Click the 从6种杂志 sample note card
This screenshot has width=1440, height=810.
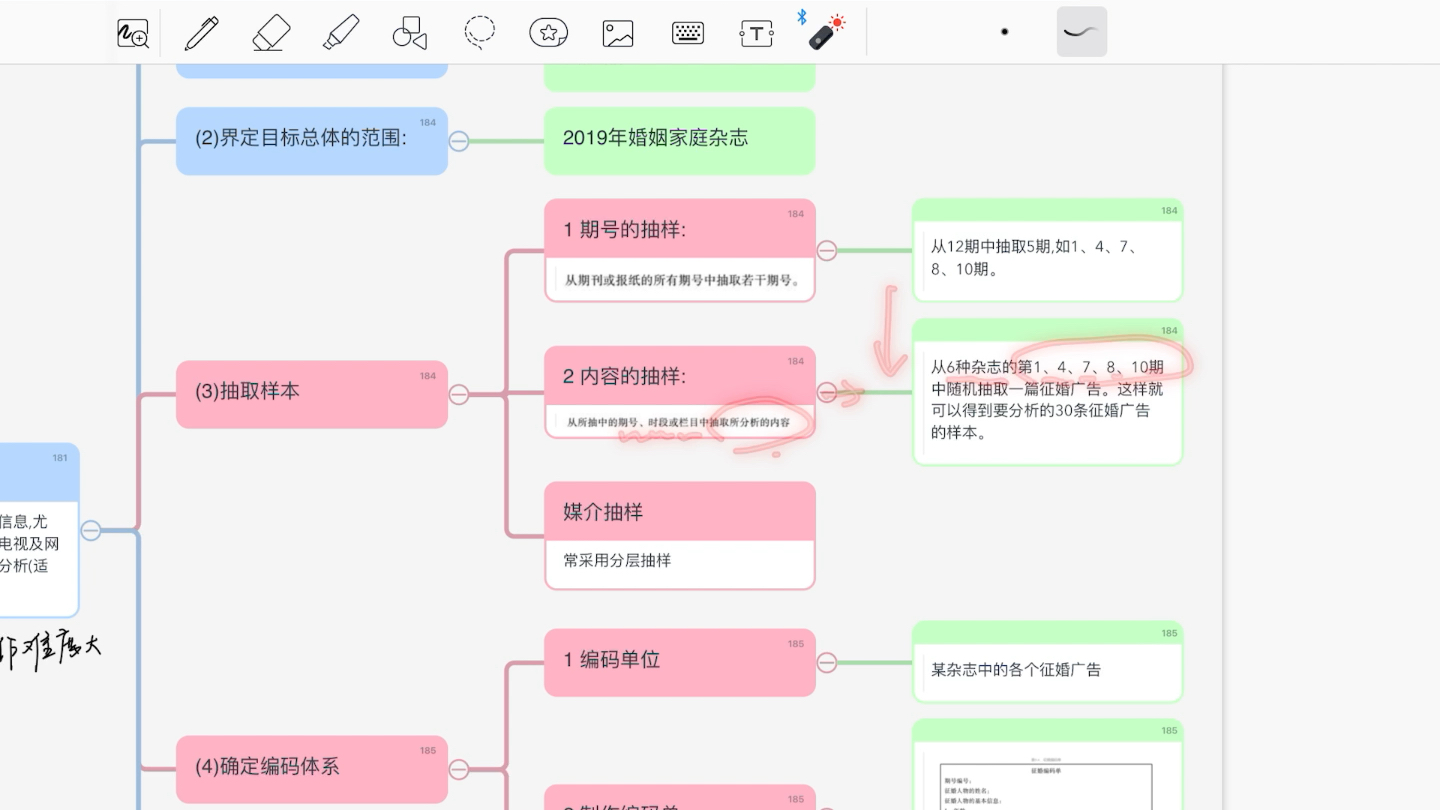(1047, 392)
